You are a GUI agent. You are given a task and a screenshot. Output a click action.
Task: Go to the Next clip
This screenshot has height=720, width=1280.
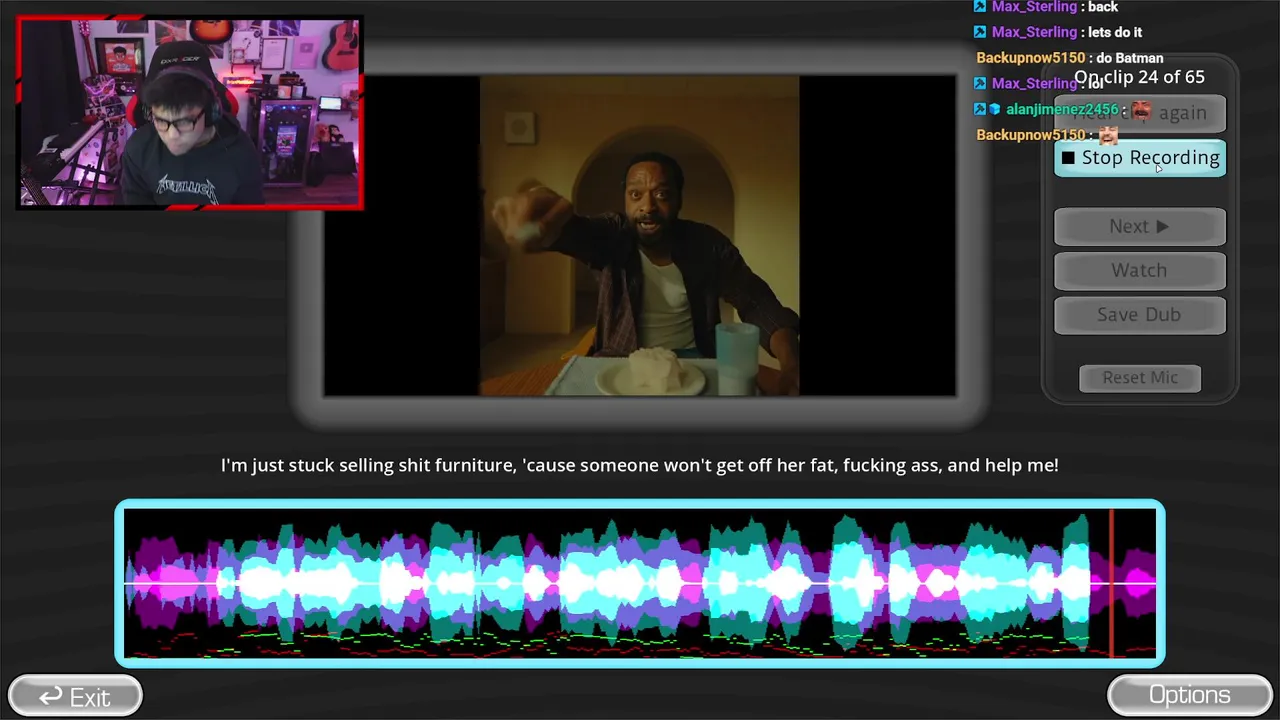[x=1140, y=227]
